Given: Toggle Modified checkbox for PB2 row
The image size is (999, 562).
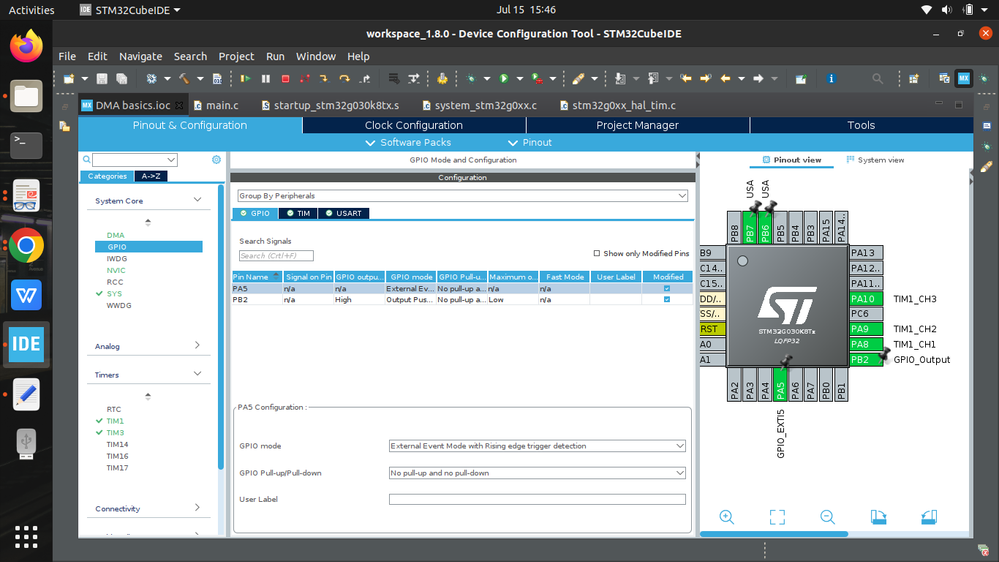Looking at the screenshot, I should pos(667,299).
